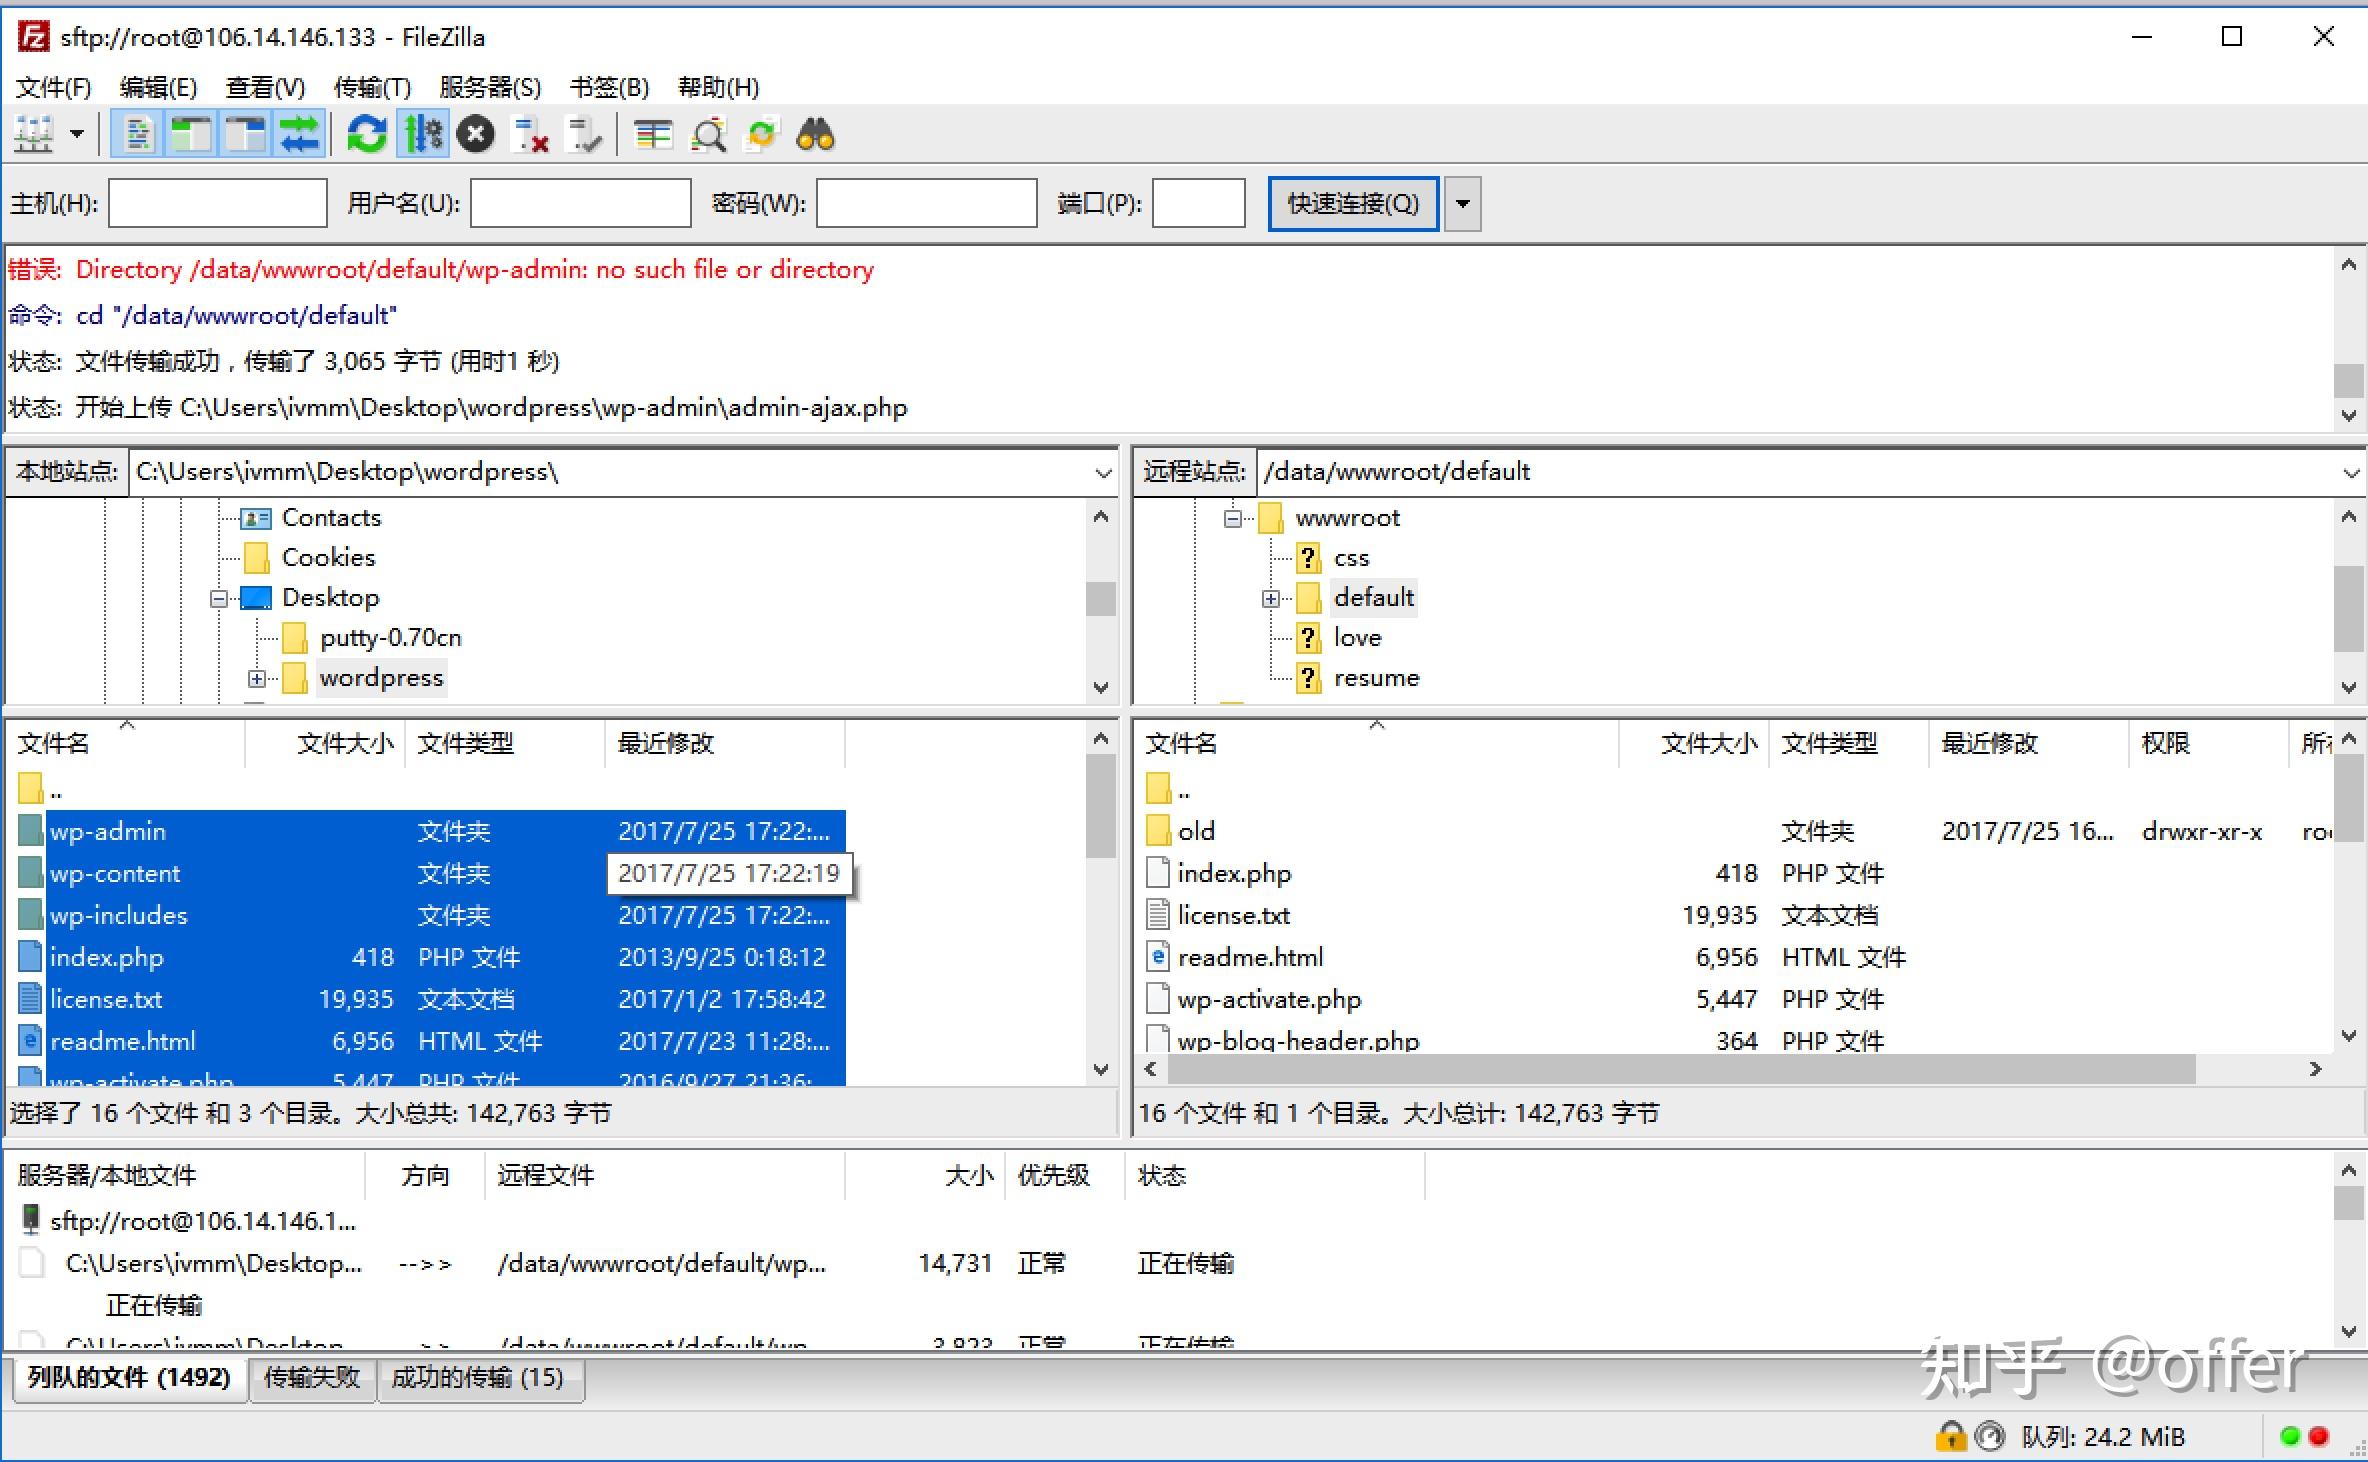Disconnect from current server icon
The width and height of the screenshot is (2368, 1462).
531,134
